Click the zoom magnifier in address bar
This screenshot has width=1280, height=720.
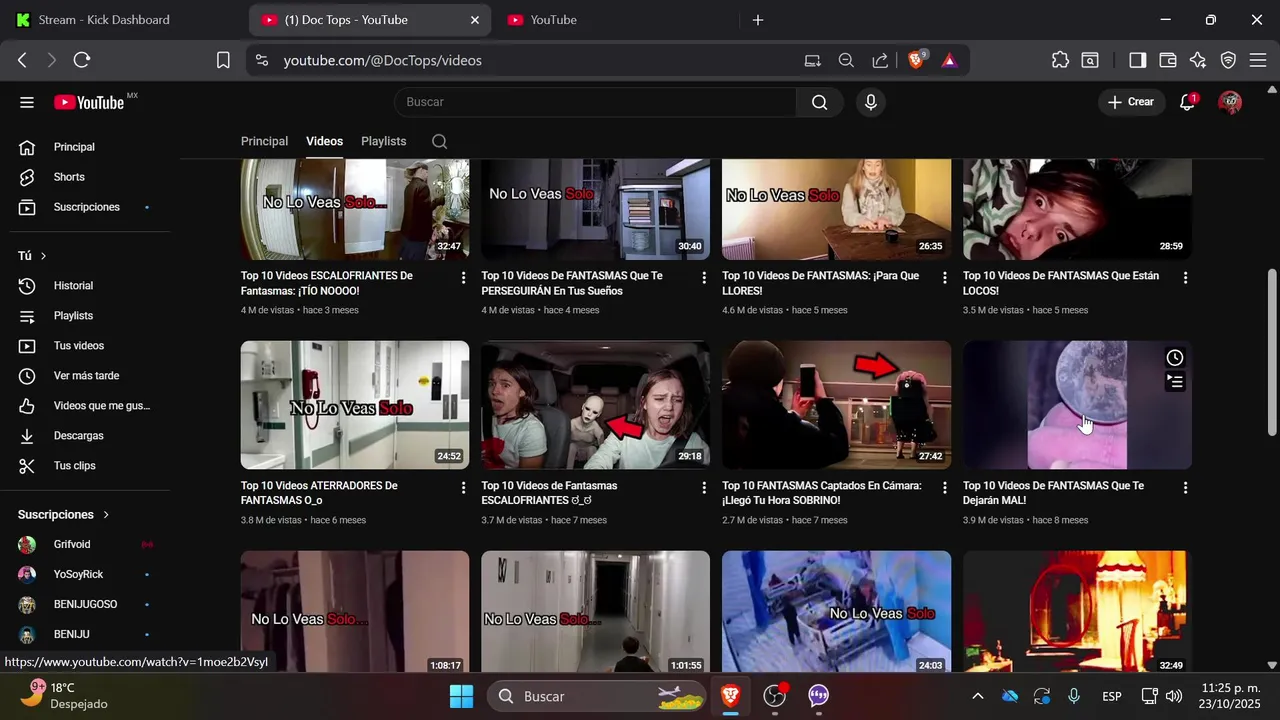point(846,60)
